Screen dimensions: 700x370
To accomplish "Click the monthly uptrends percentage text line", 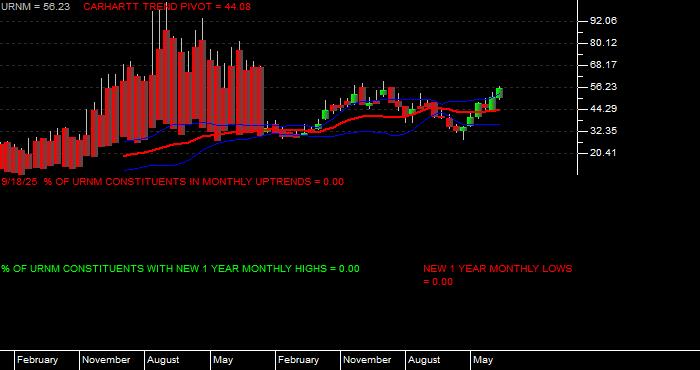I will coord(173,182).
